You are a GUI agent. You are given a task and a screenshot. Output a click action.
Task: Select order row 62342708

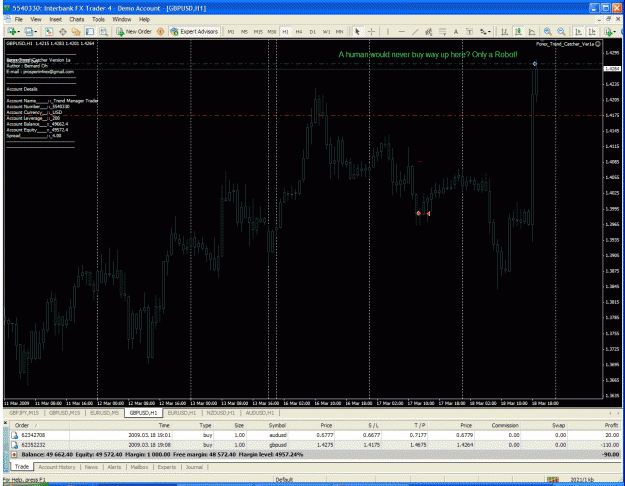click(x=315, y=435)
